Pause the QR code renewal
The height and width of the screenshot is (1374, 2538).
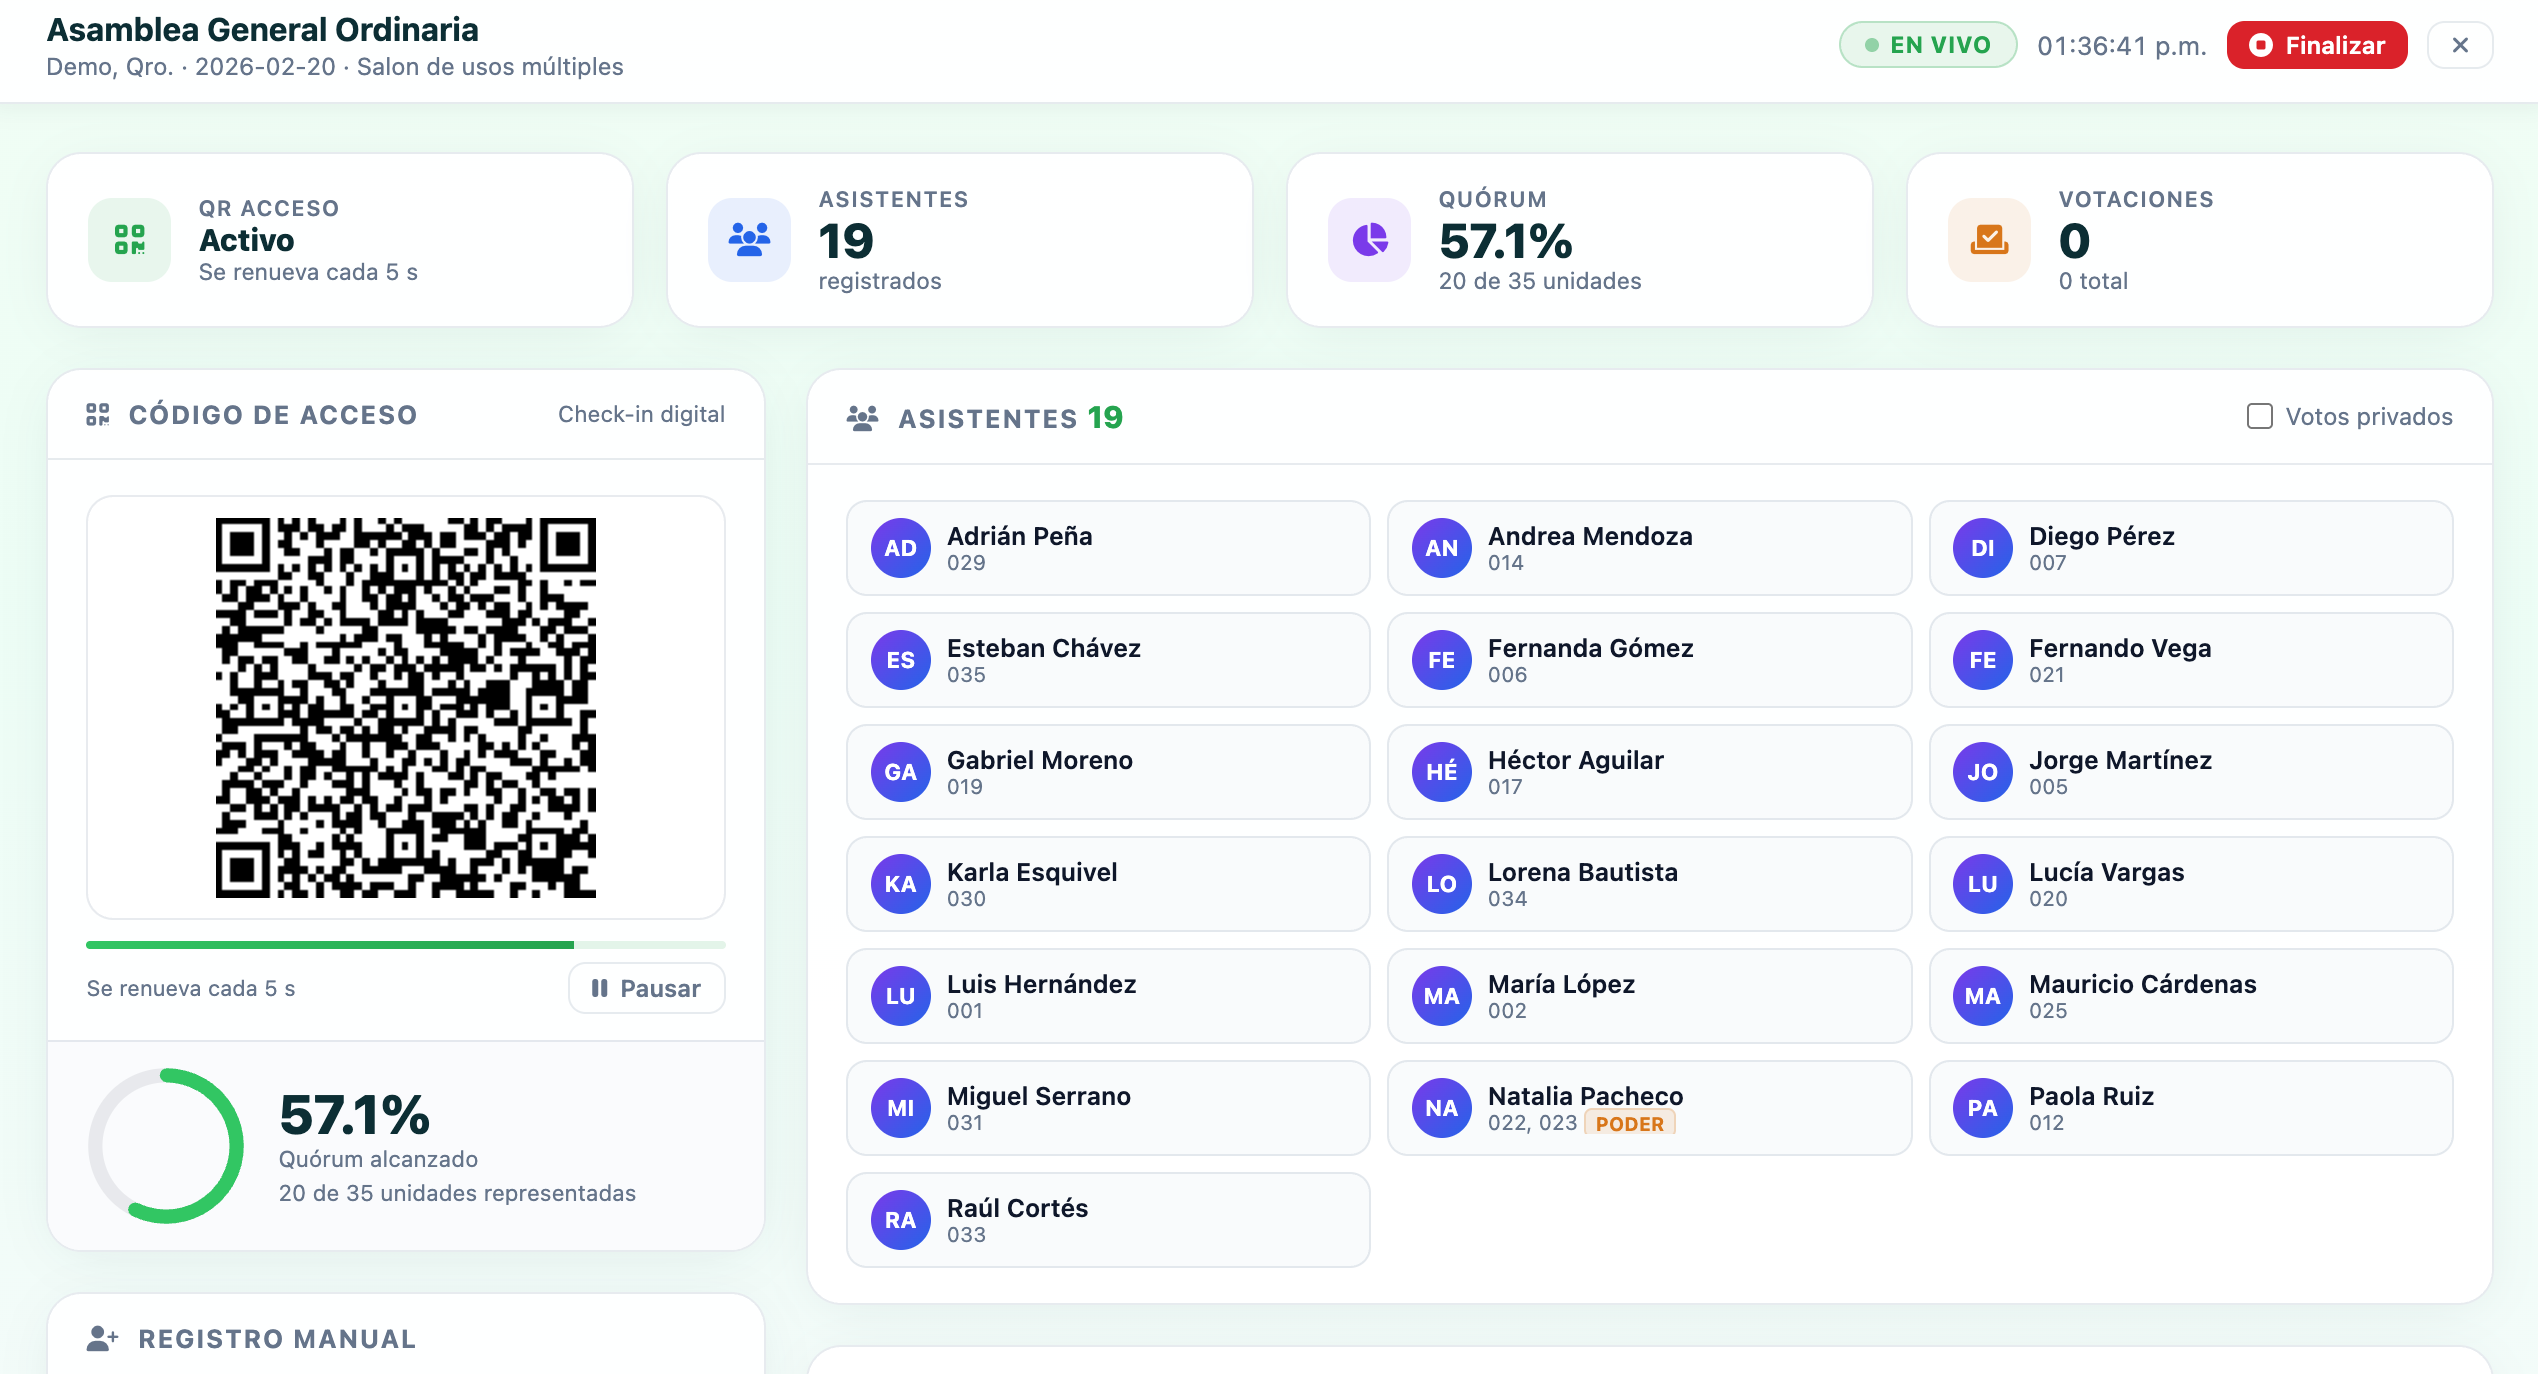coord(646,988)
